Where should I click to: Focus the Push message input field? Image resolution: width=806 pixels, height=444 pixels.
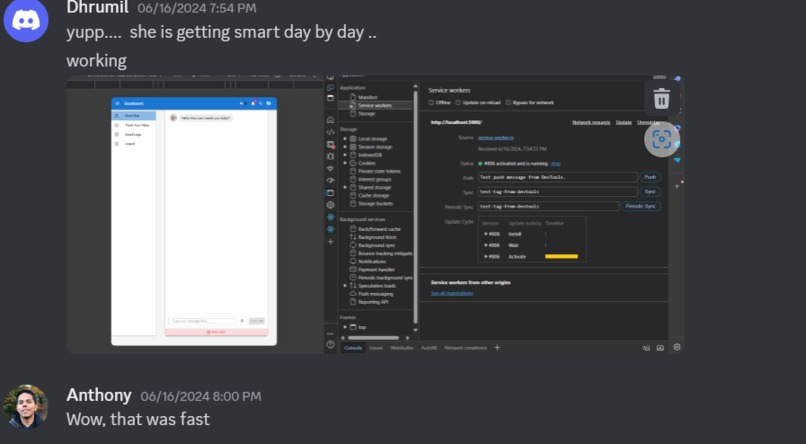point(557,177)
